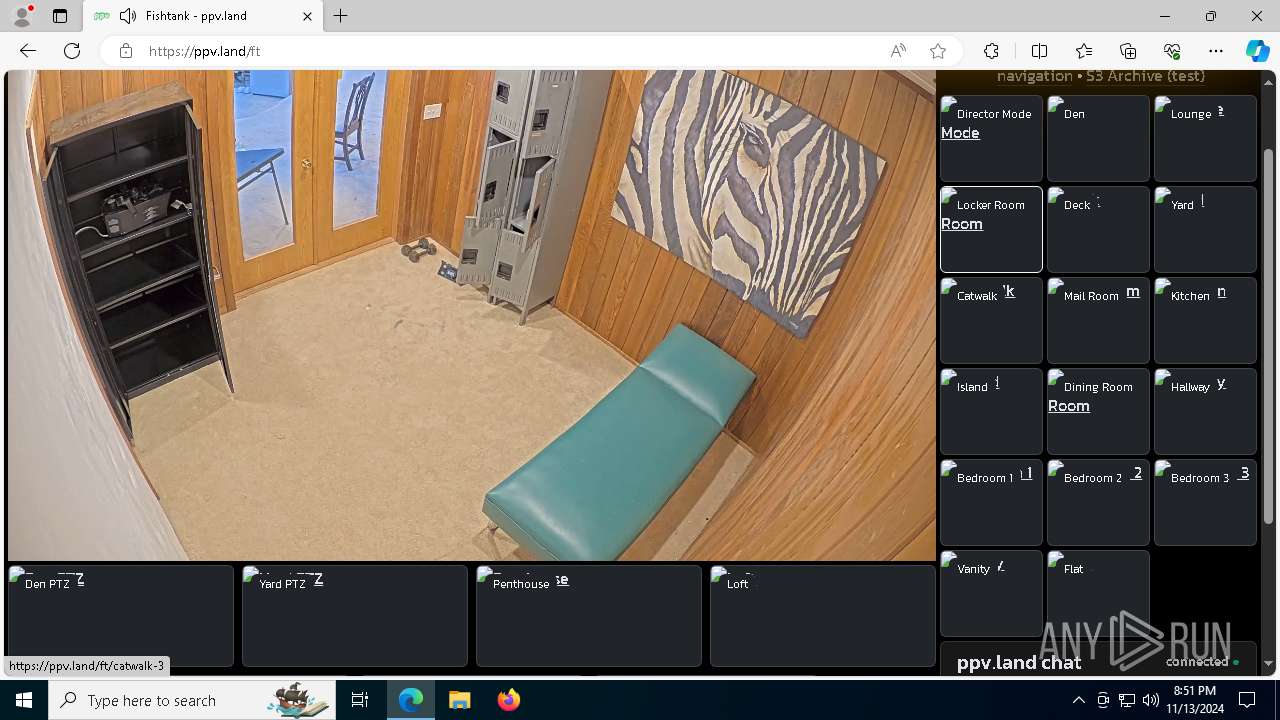Open the browser Extensions menu
The width and height of the screenshot is (1280, 720).
991,51
